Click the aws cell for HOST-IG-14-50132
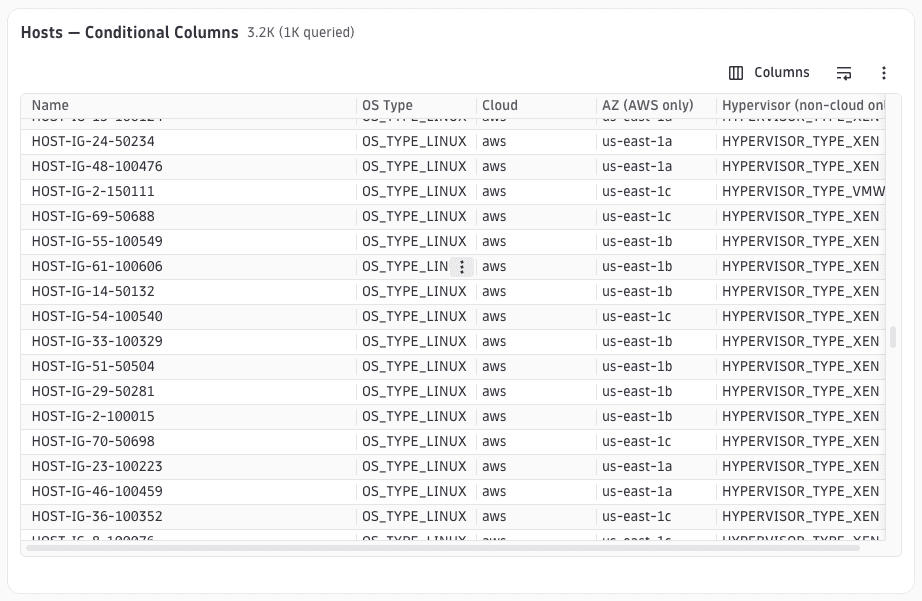Image resolution: width=922 pixels, height=601 pixels. point(494,292)
